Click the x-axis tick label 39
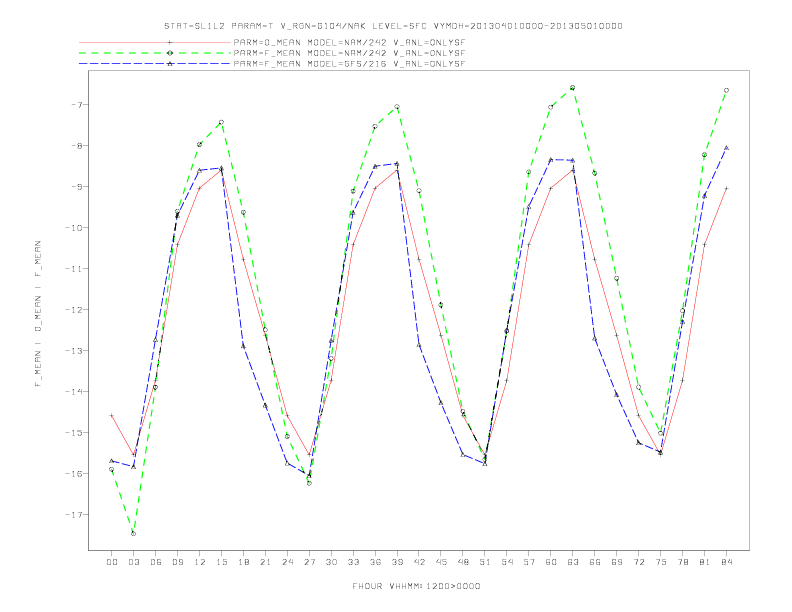The image size is (792, 612). click(397, 562)
